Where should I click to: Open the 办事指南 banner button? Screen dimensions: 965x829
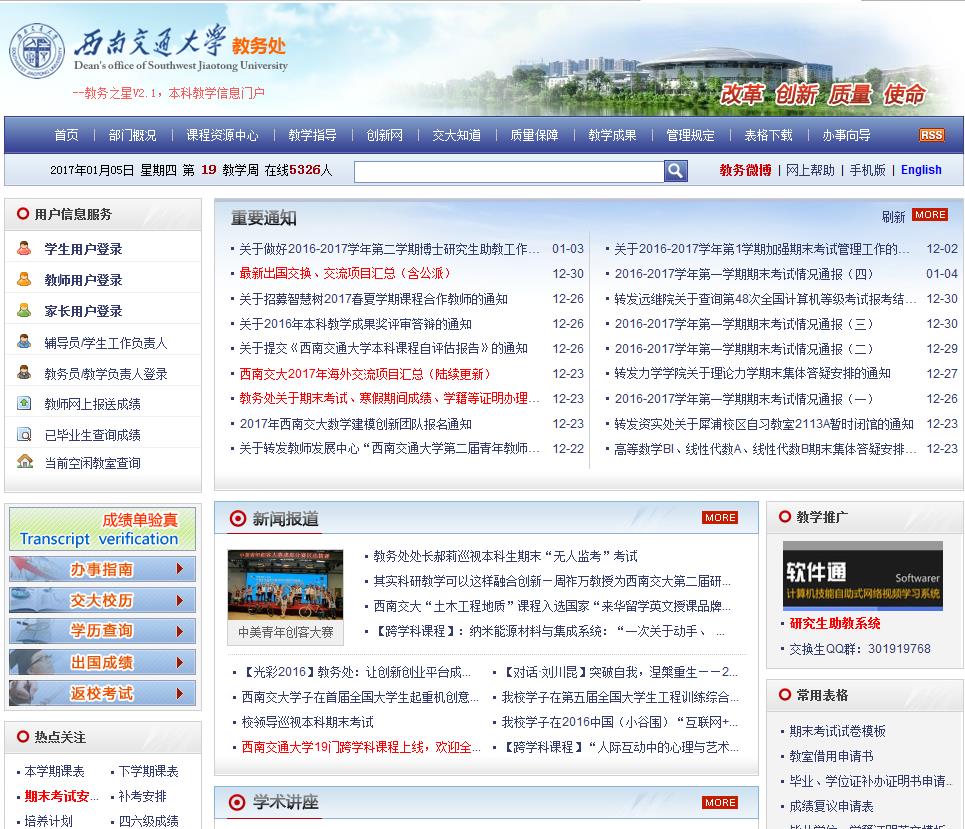tap(102, 569)
